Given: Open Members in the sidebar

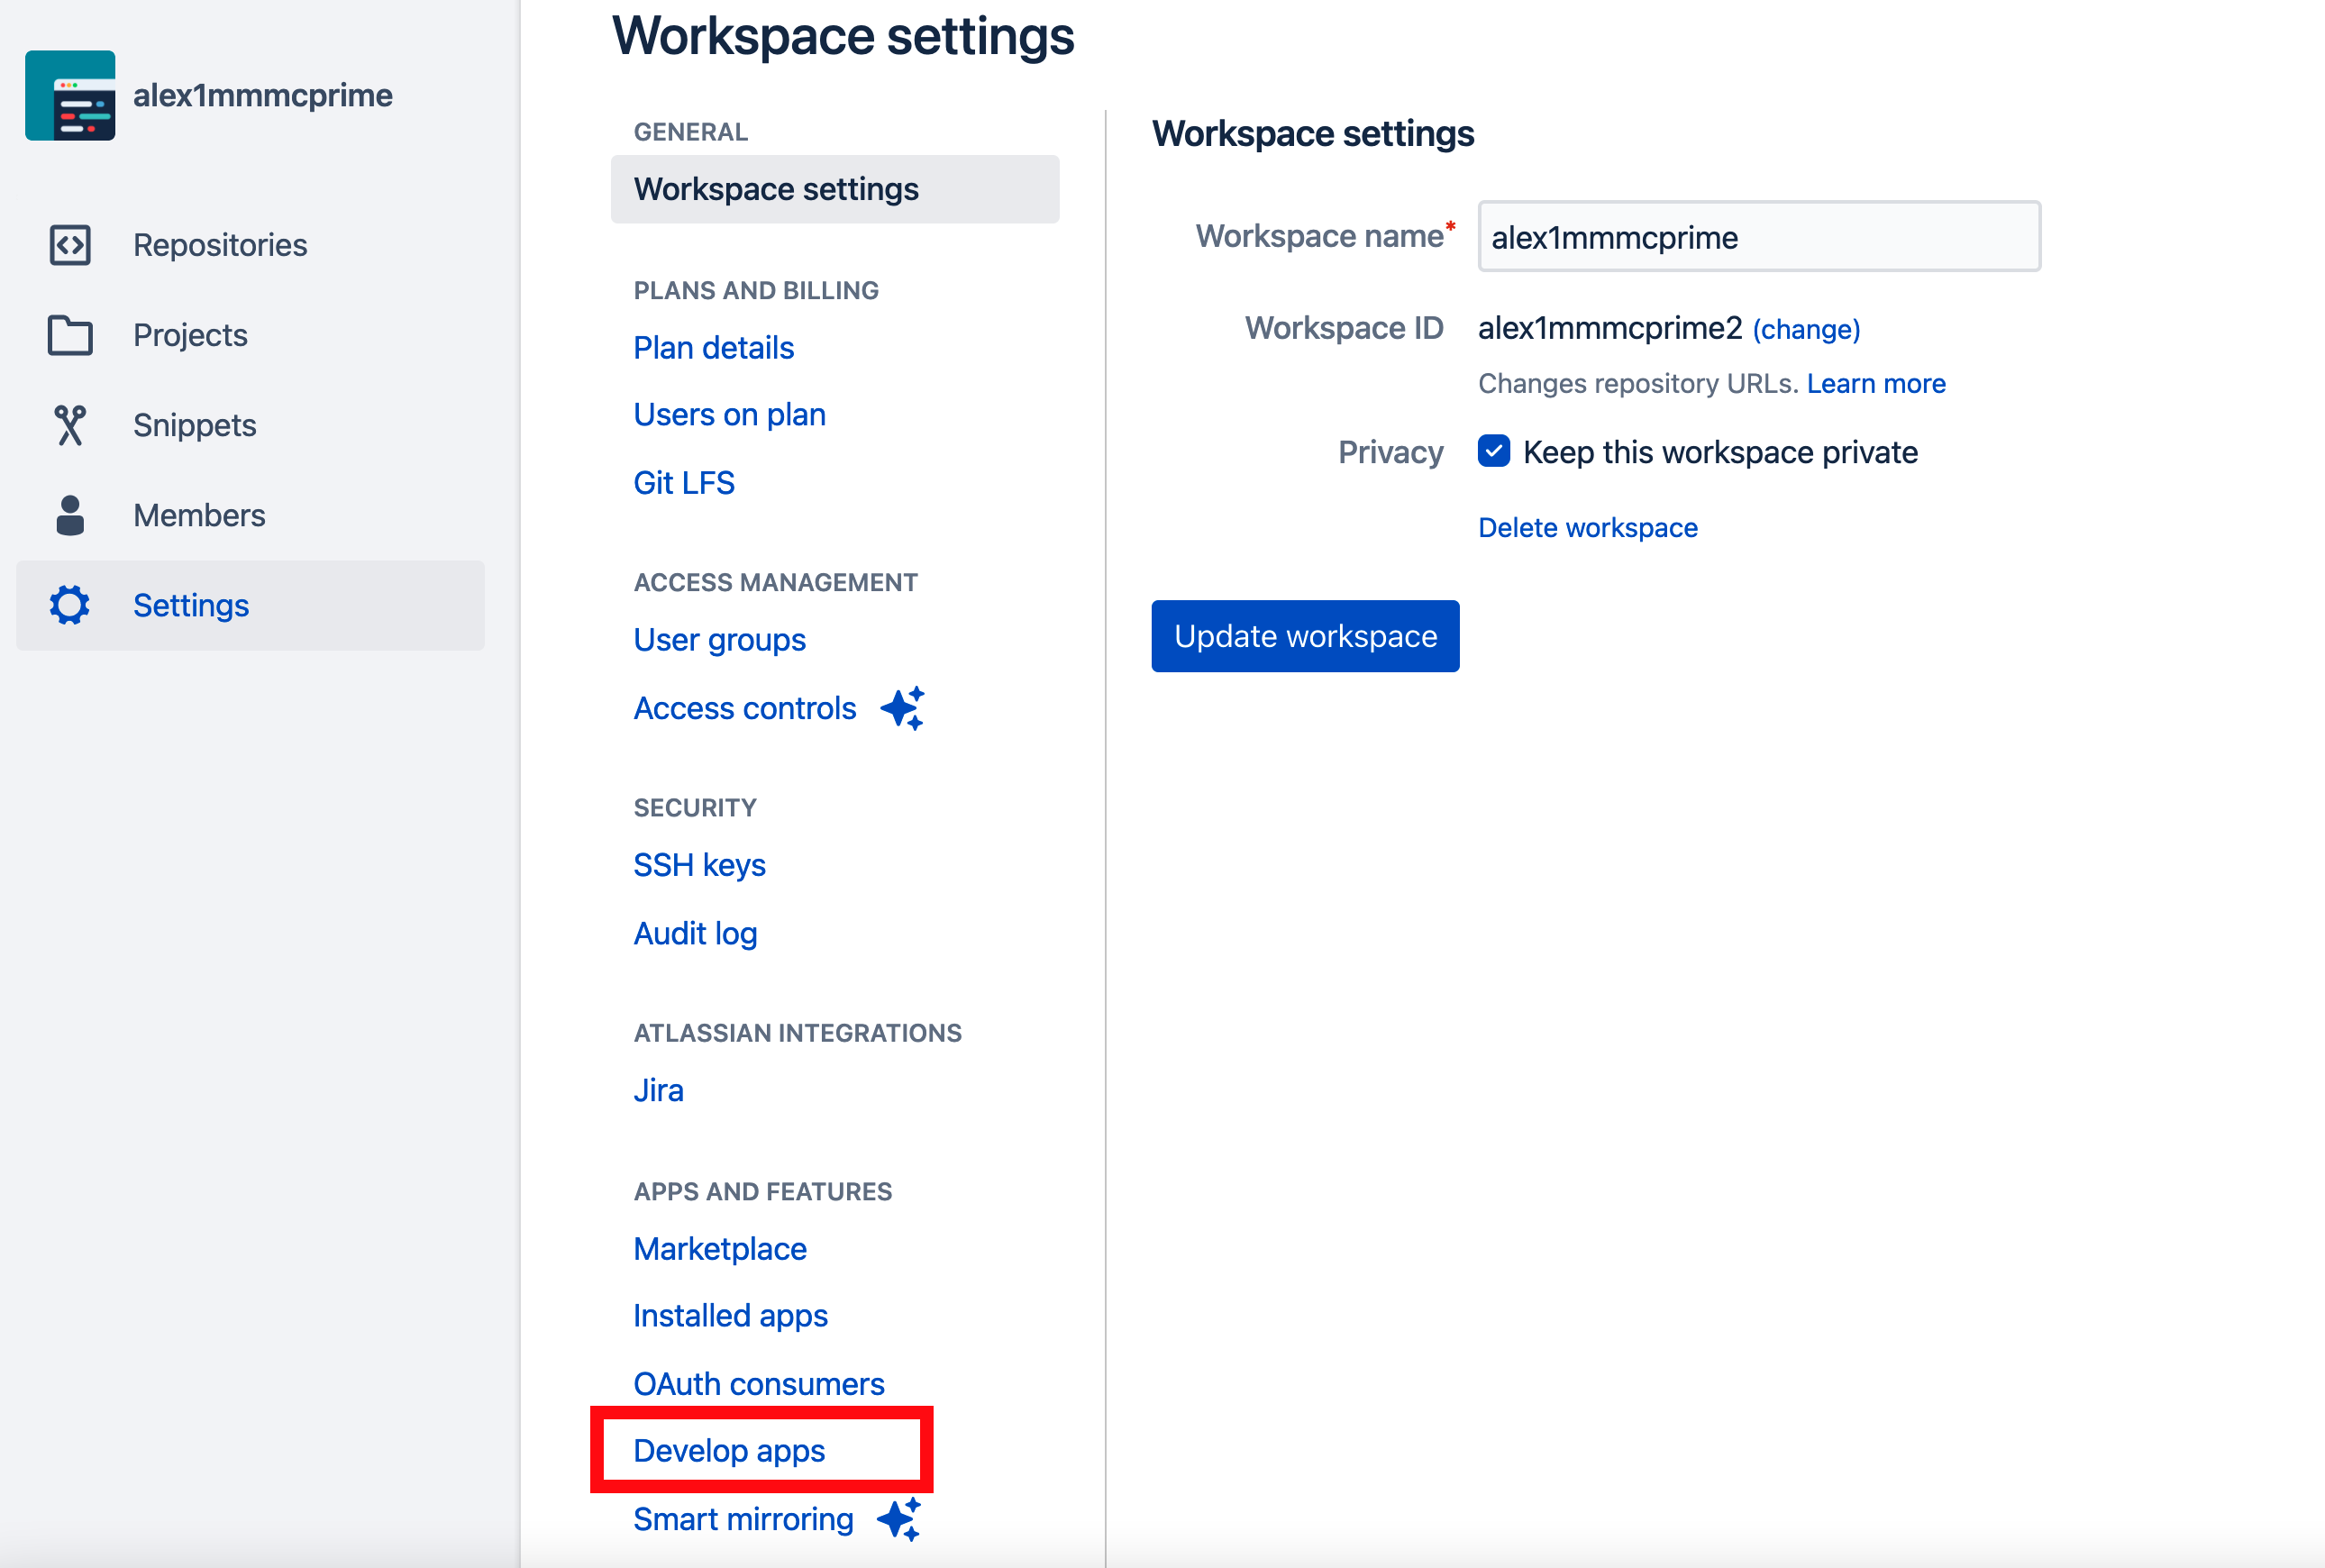Looking at the screenshot, I should (250, 515).
